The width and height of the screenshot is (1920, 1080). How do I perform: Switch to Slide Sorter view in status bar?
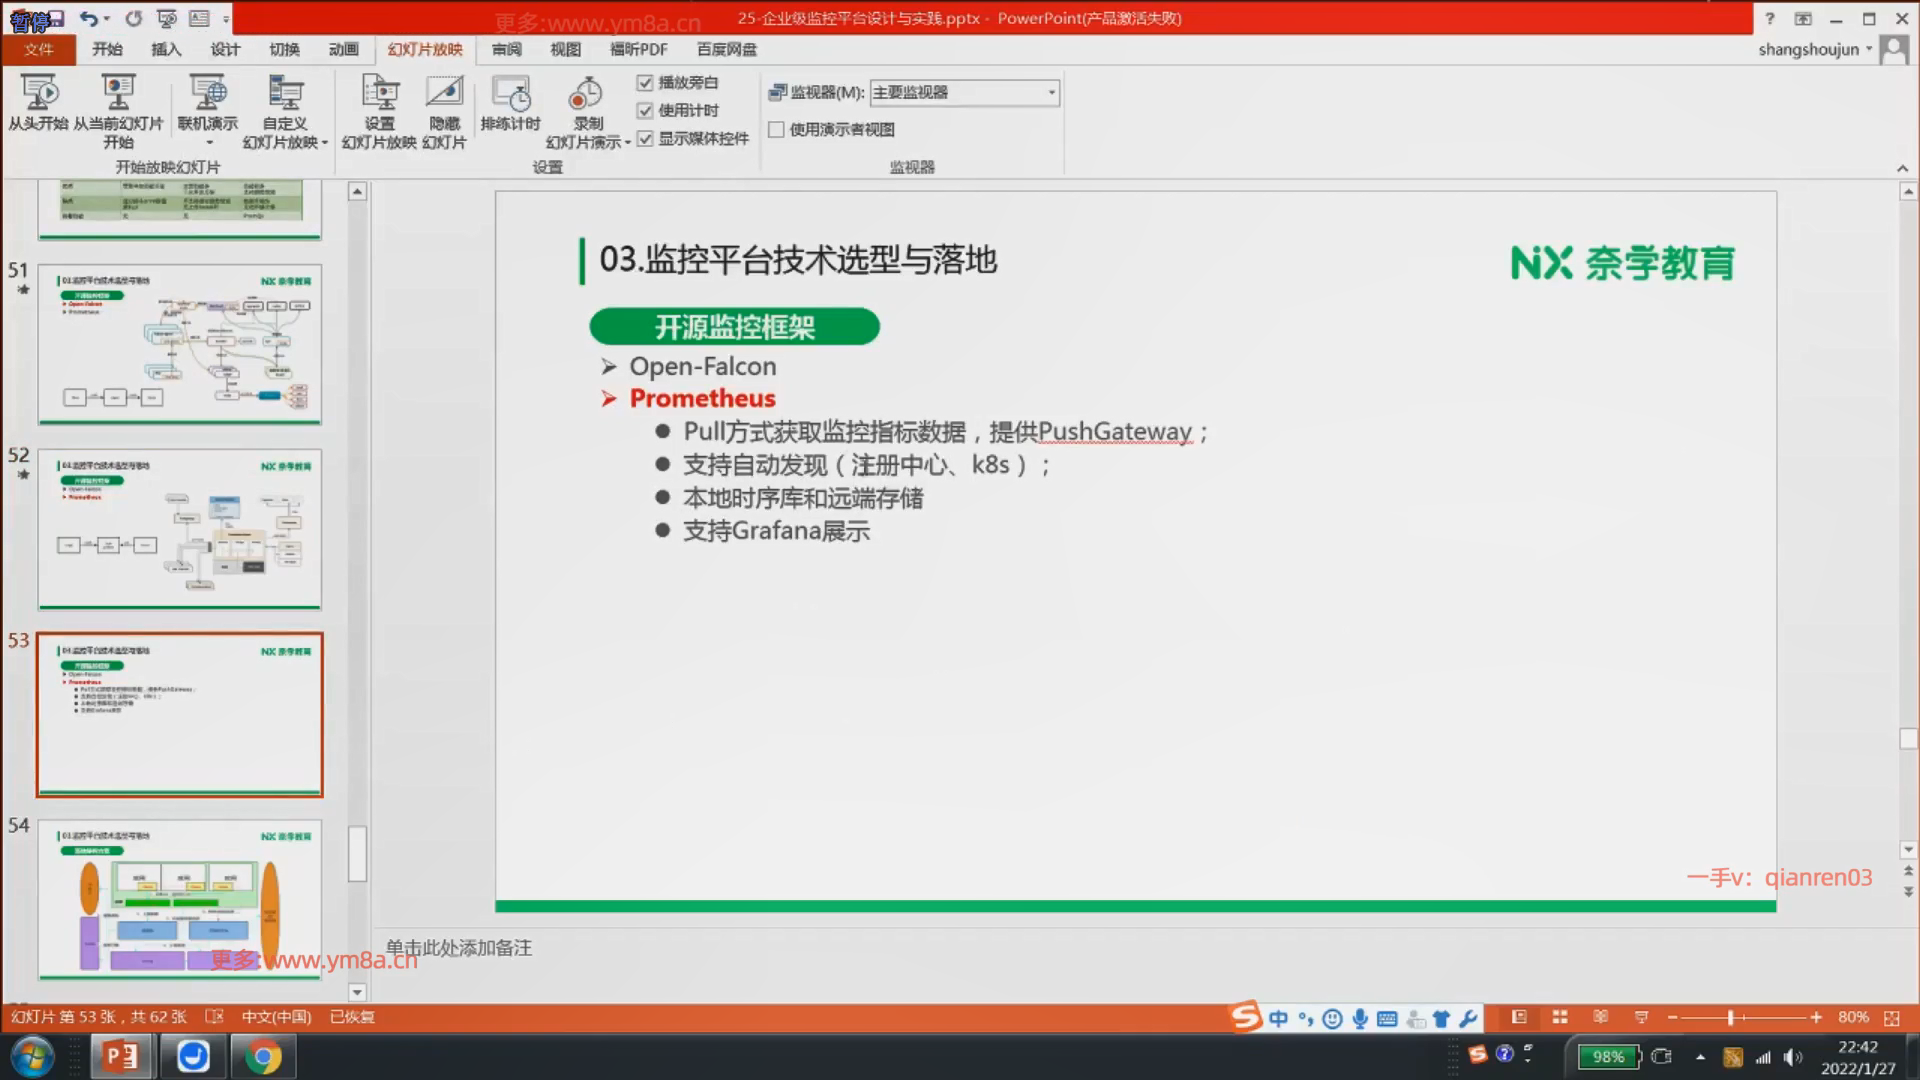coord(1559,1017)
